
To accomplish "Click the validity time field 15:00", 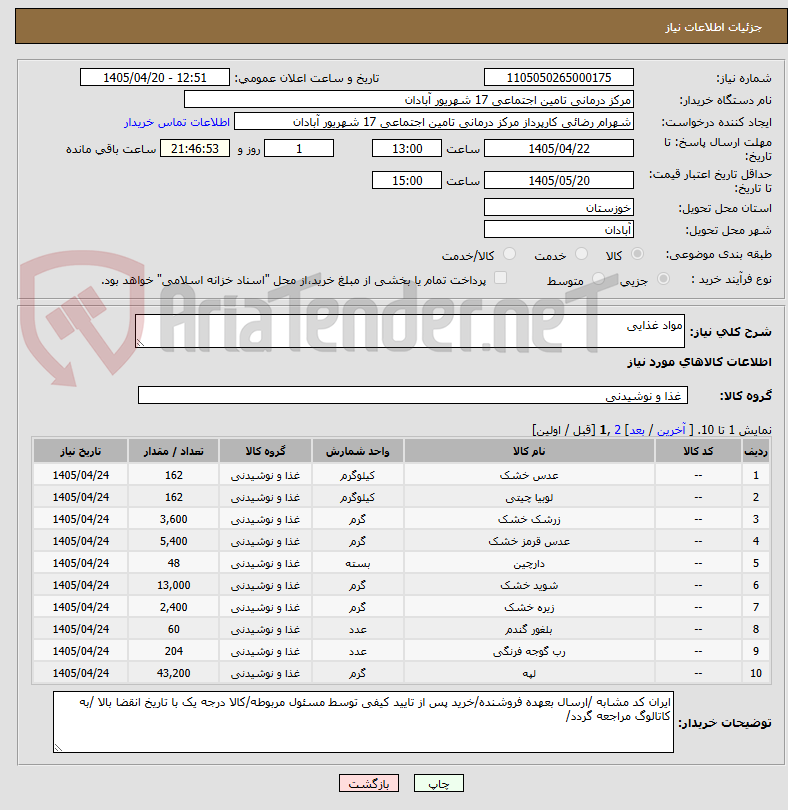I will 407,180.
